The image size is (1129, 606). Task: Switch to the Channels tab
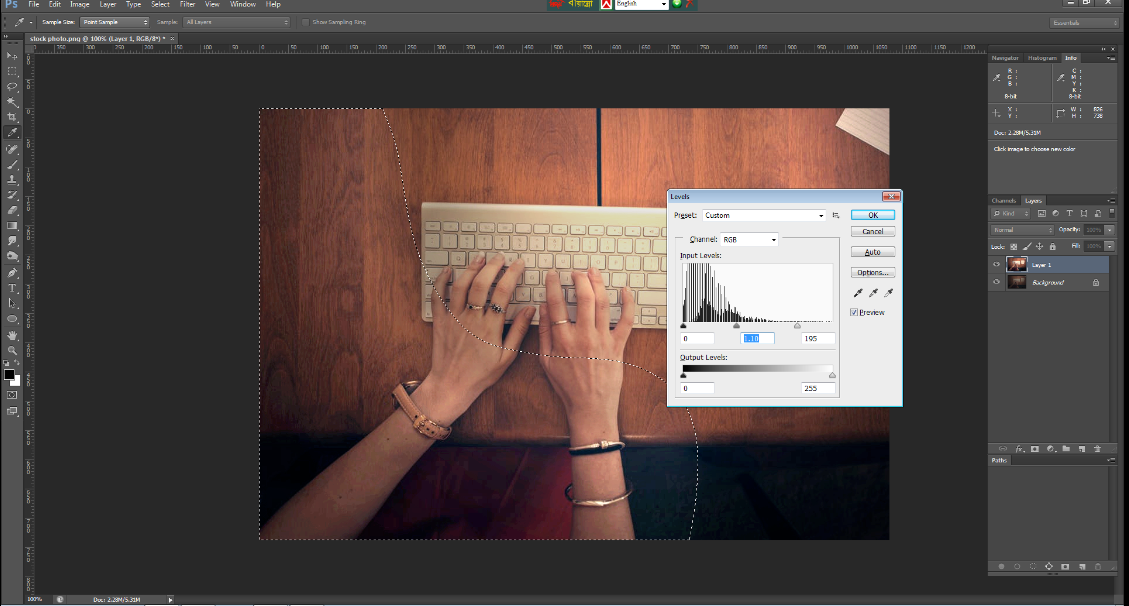tap(1006, 200)
